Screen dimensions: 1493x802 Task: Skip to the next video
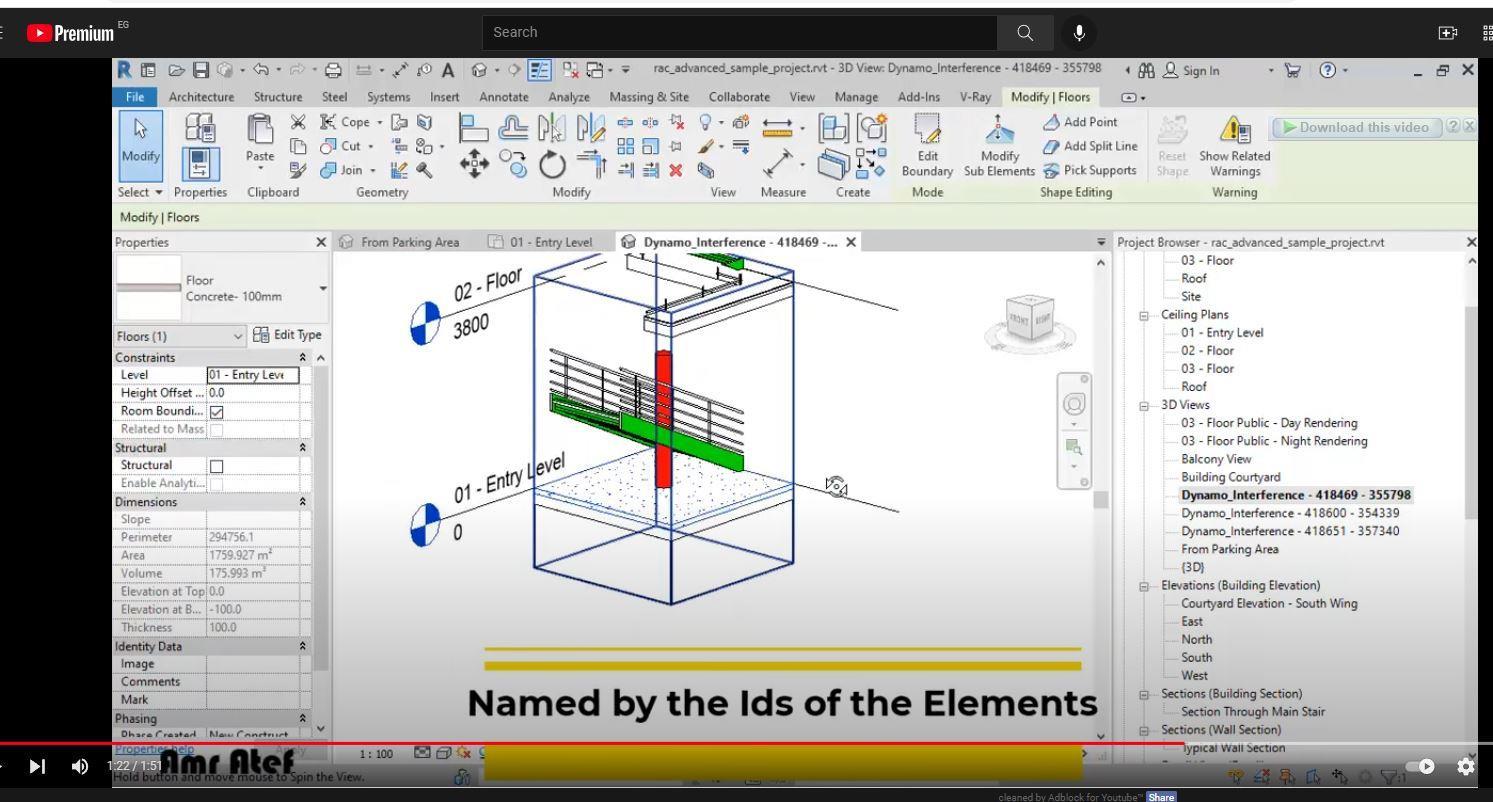coord(37,767)
